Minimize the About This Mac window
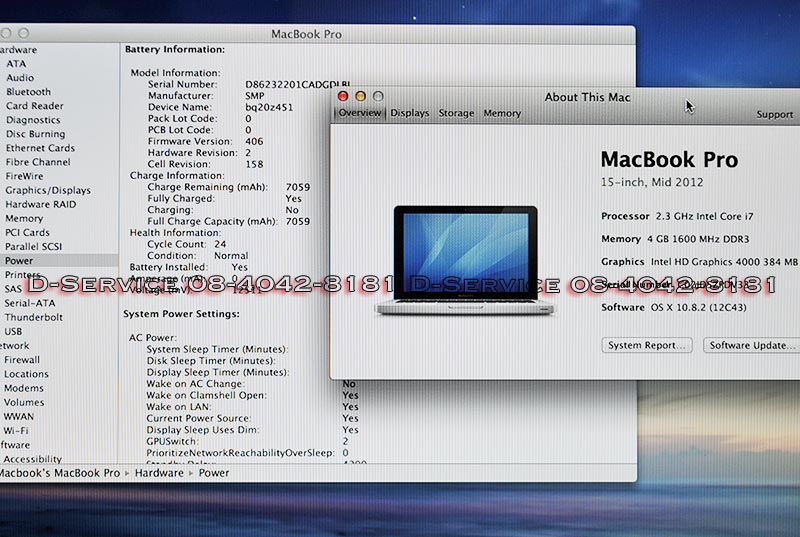The width and height of the screenshot is (800, 537). click(360, 96)
